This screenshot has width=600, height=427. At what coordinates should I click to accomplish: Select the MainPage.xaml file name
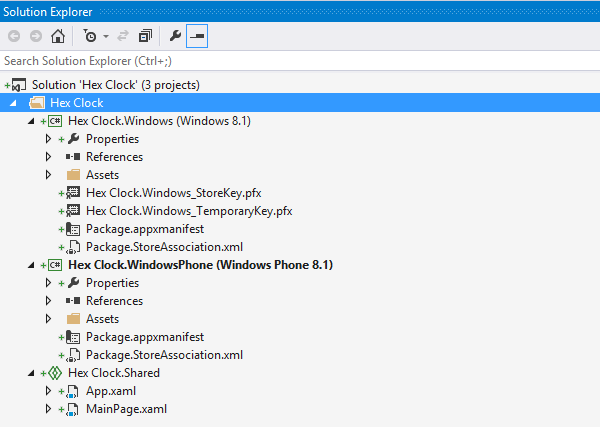click(126, 409)
